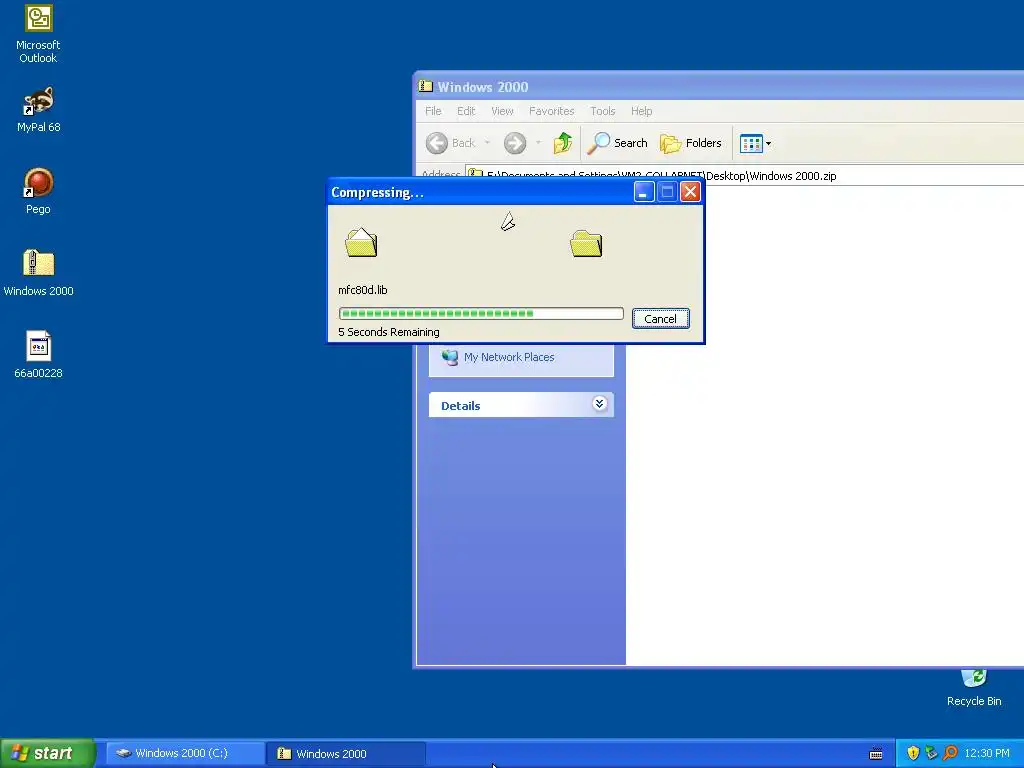Select the Pego desktop shortcut
Image resolution: width=1024 pixels, height=768 pixels.
pos(38,191)
